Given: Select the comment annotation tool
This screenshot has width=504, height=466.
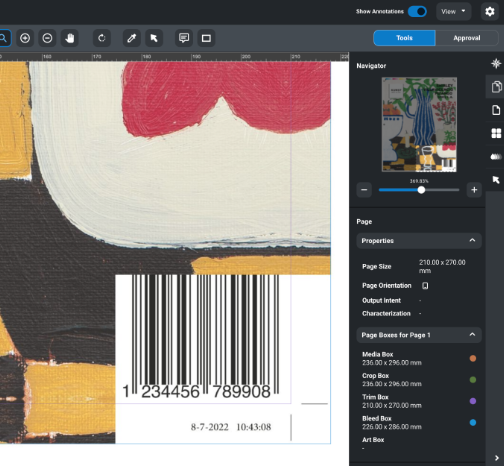Looking at the screenshot, I should click(184, 38).
